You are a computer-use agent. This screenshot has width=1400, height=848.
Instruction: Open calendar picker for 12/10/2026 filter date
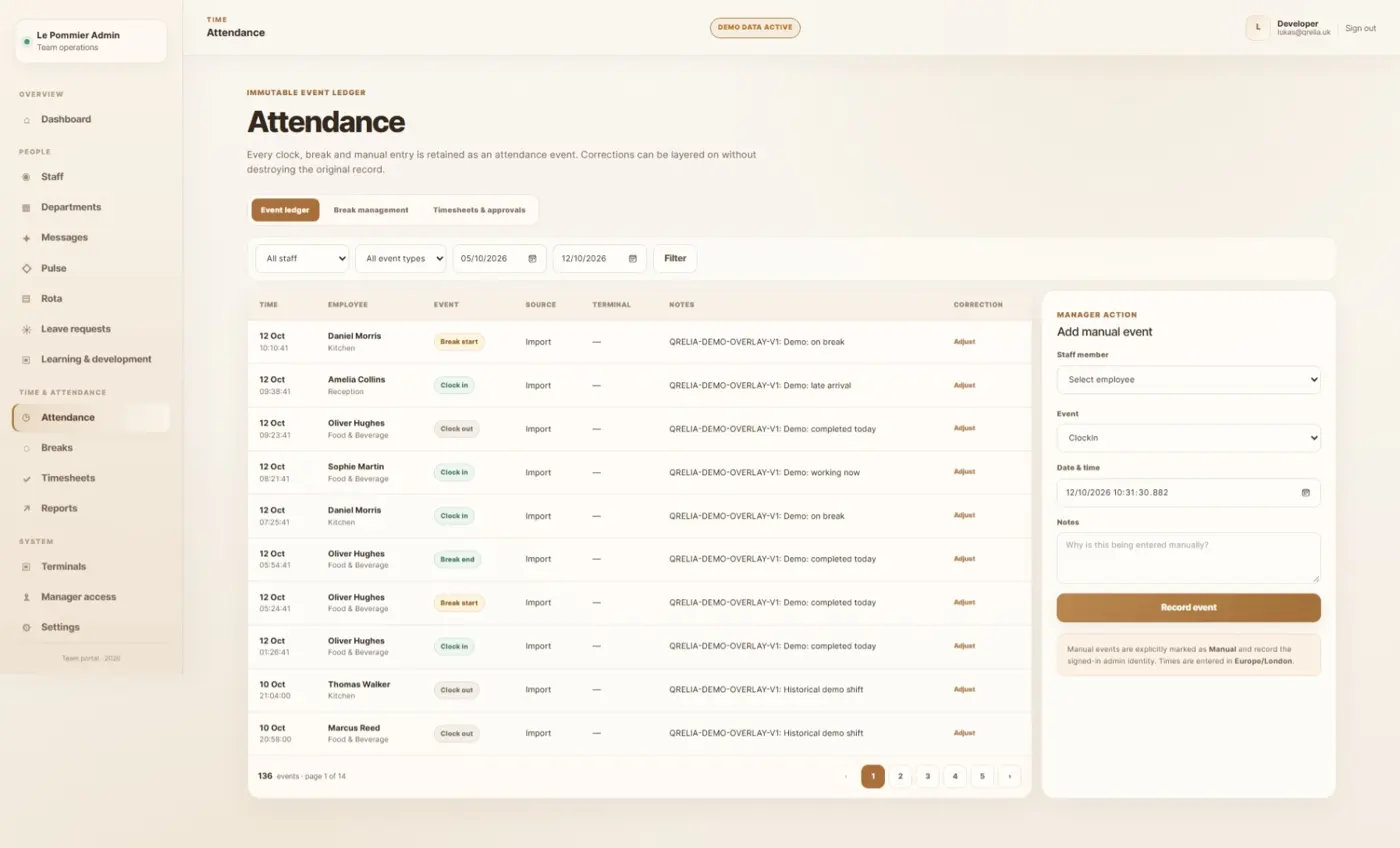pyautogui.click(x=632, y=259)
